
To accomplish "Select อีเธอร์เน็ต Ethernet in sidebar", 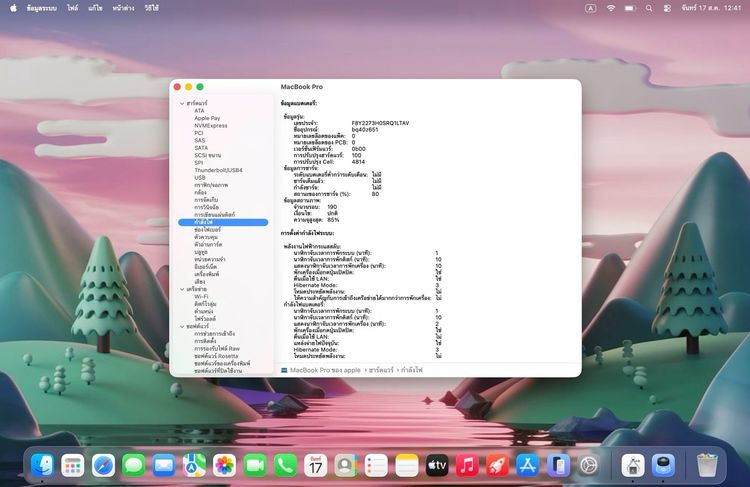I will click(205, 267).
